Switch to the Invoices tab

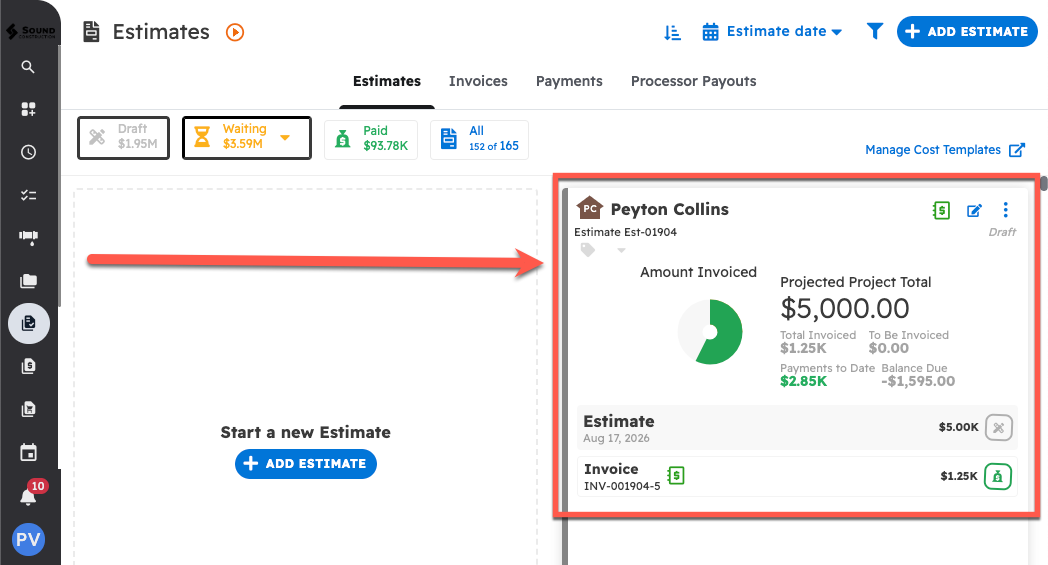[x=478, y=81]
